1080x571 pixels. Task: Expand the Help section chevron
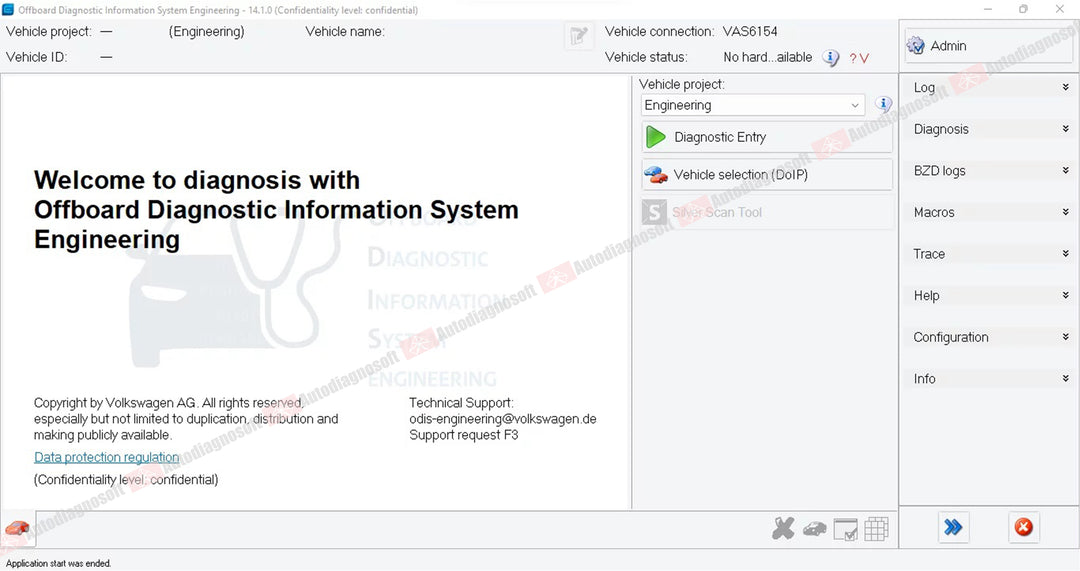pos(1066,295)
